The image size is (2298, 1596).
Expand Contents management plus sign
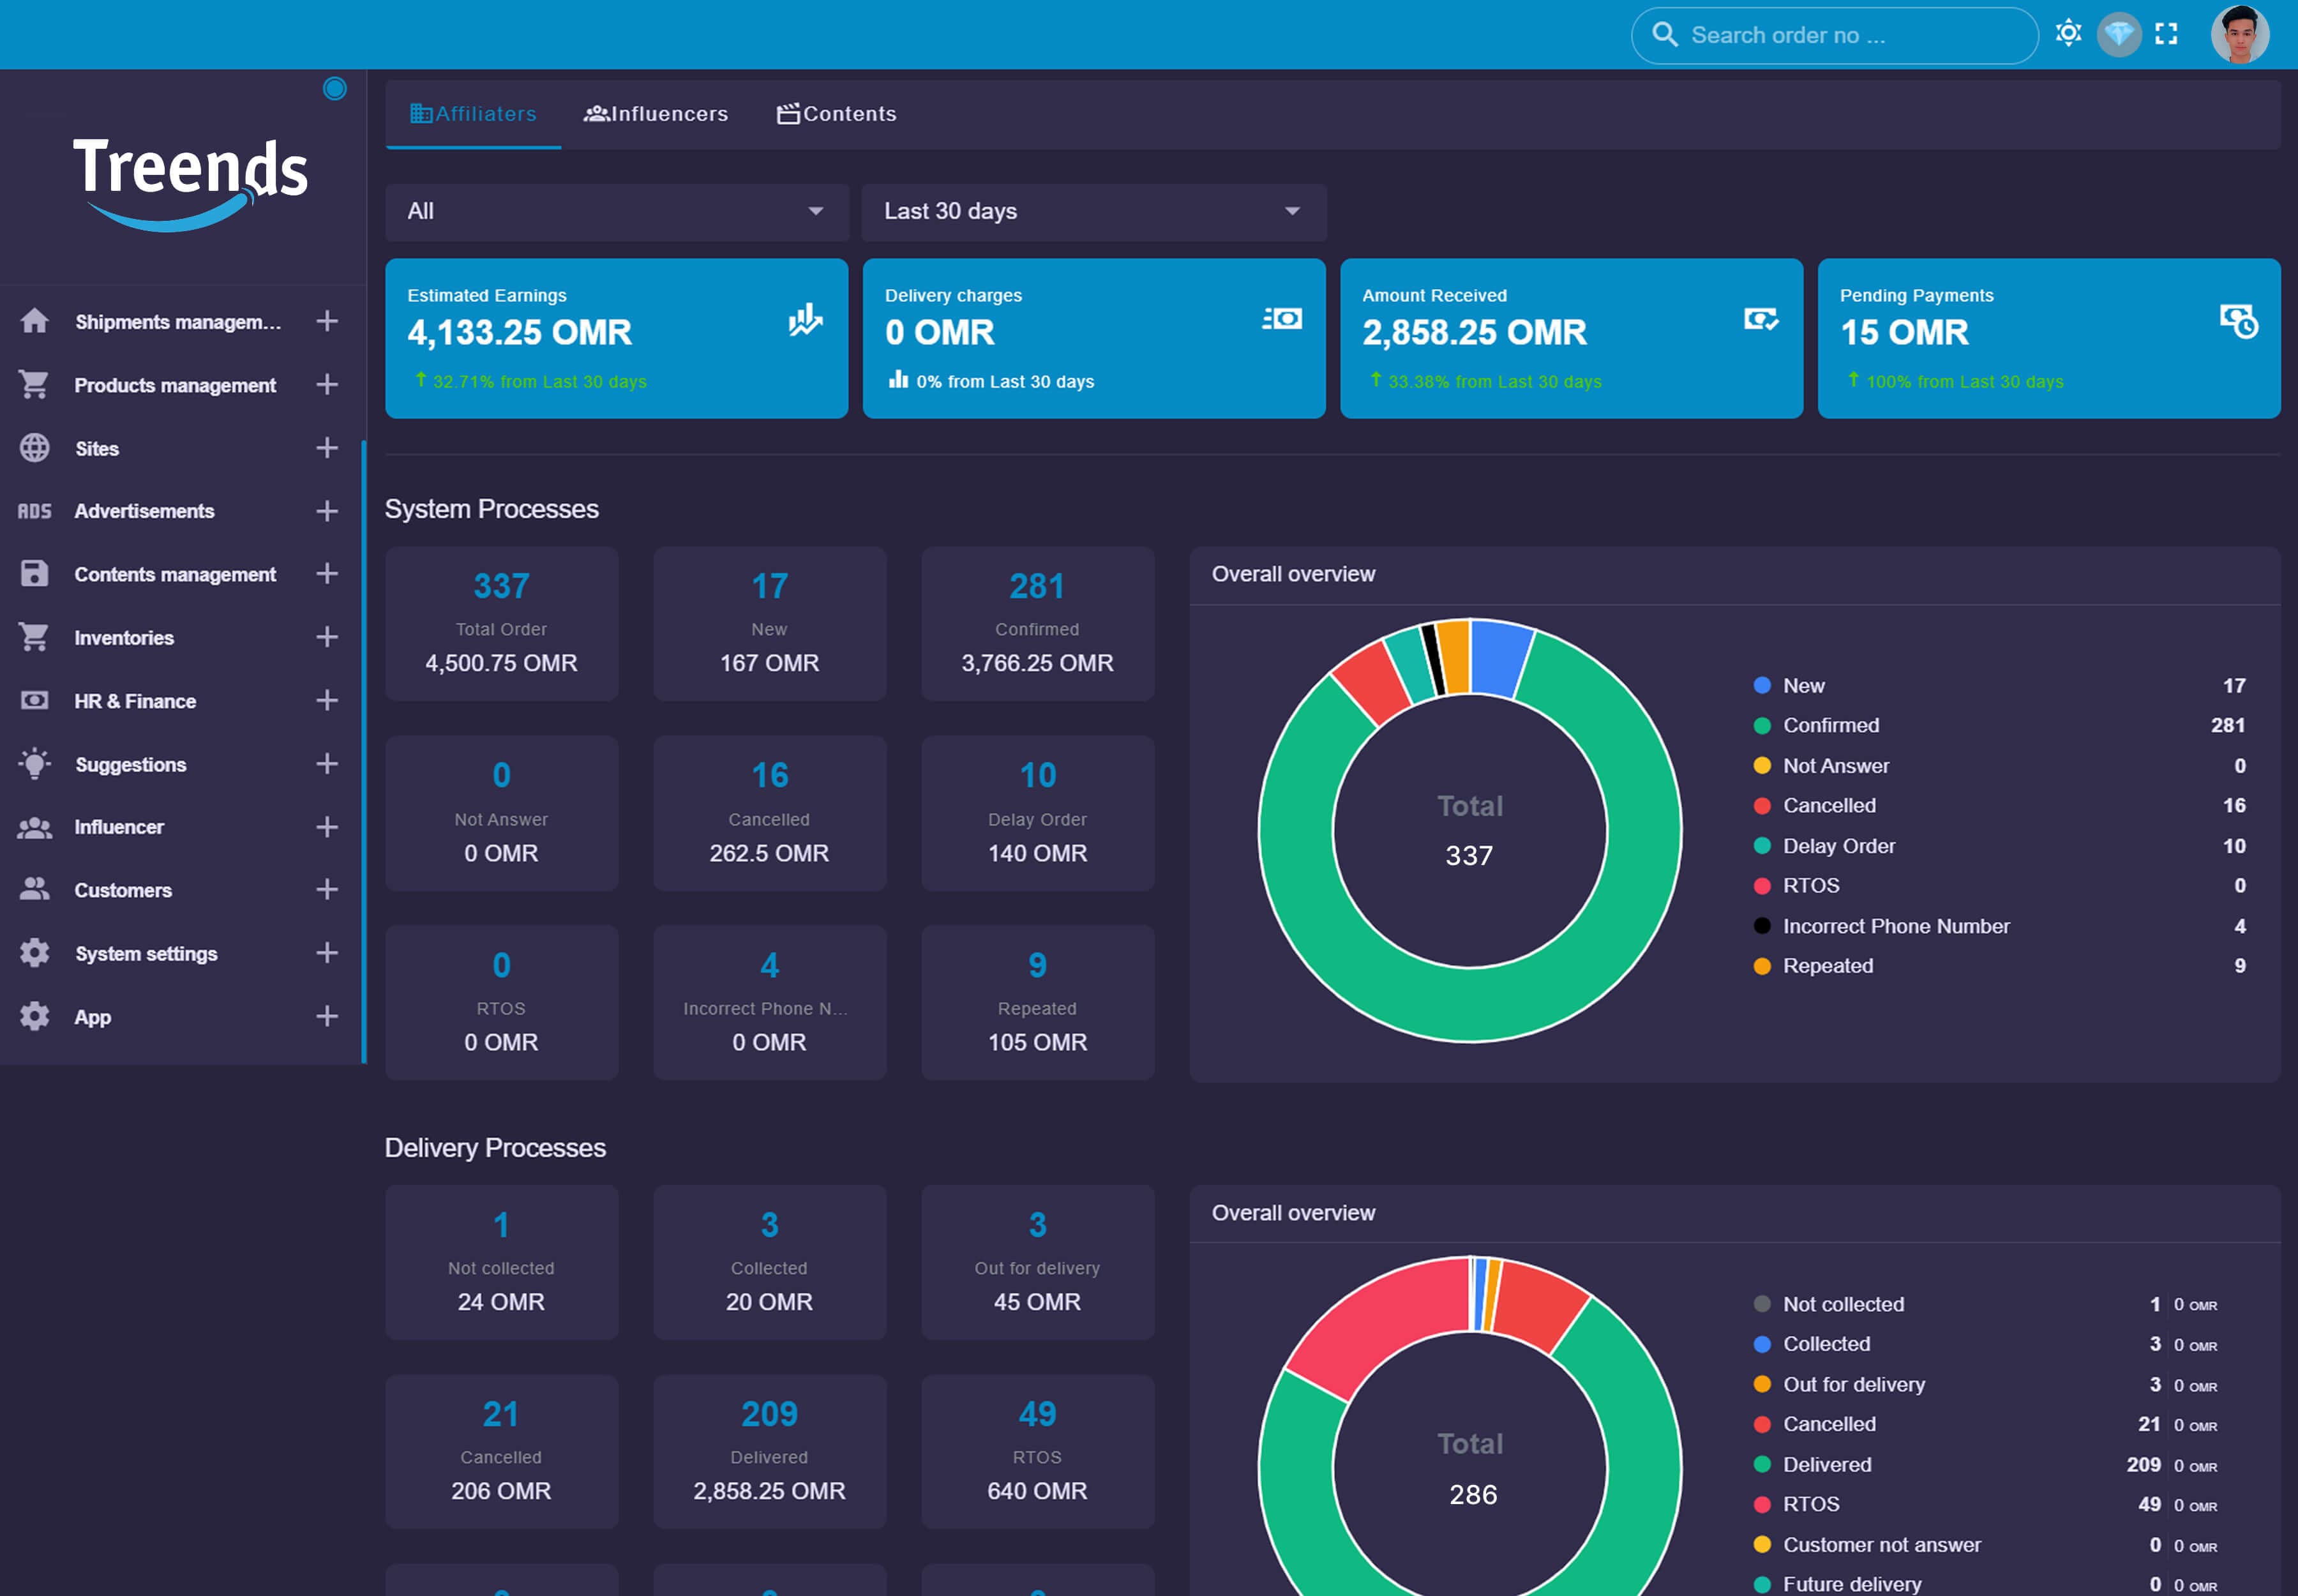click(x=327, y=574)
